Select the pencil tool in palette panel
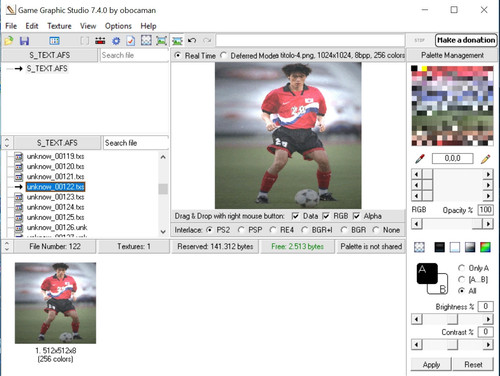The width and height of the screenshot is (500, 376). [486, 159]
